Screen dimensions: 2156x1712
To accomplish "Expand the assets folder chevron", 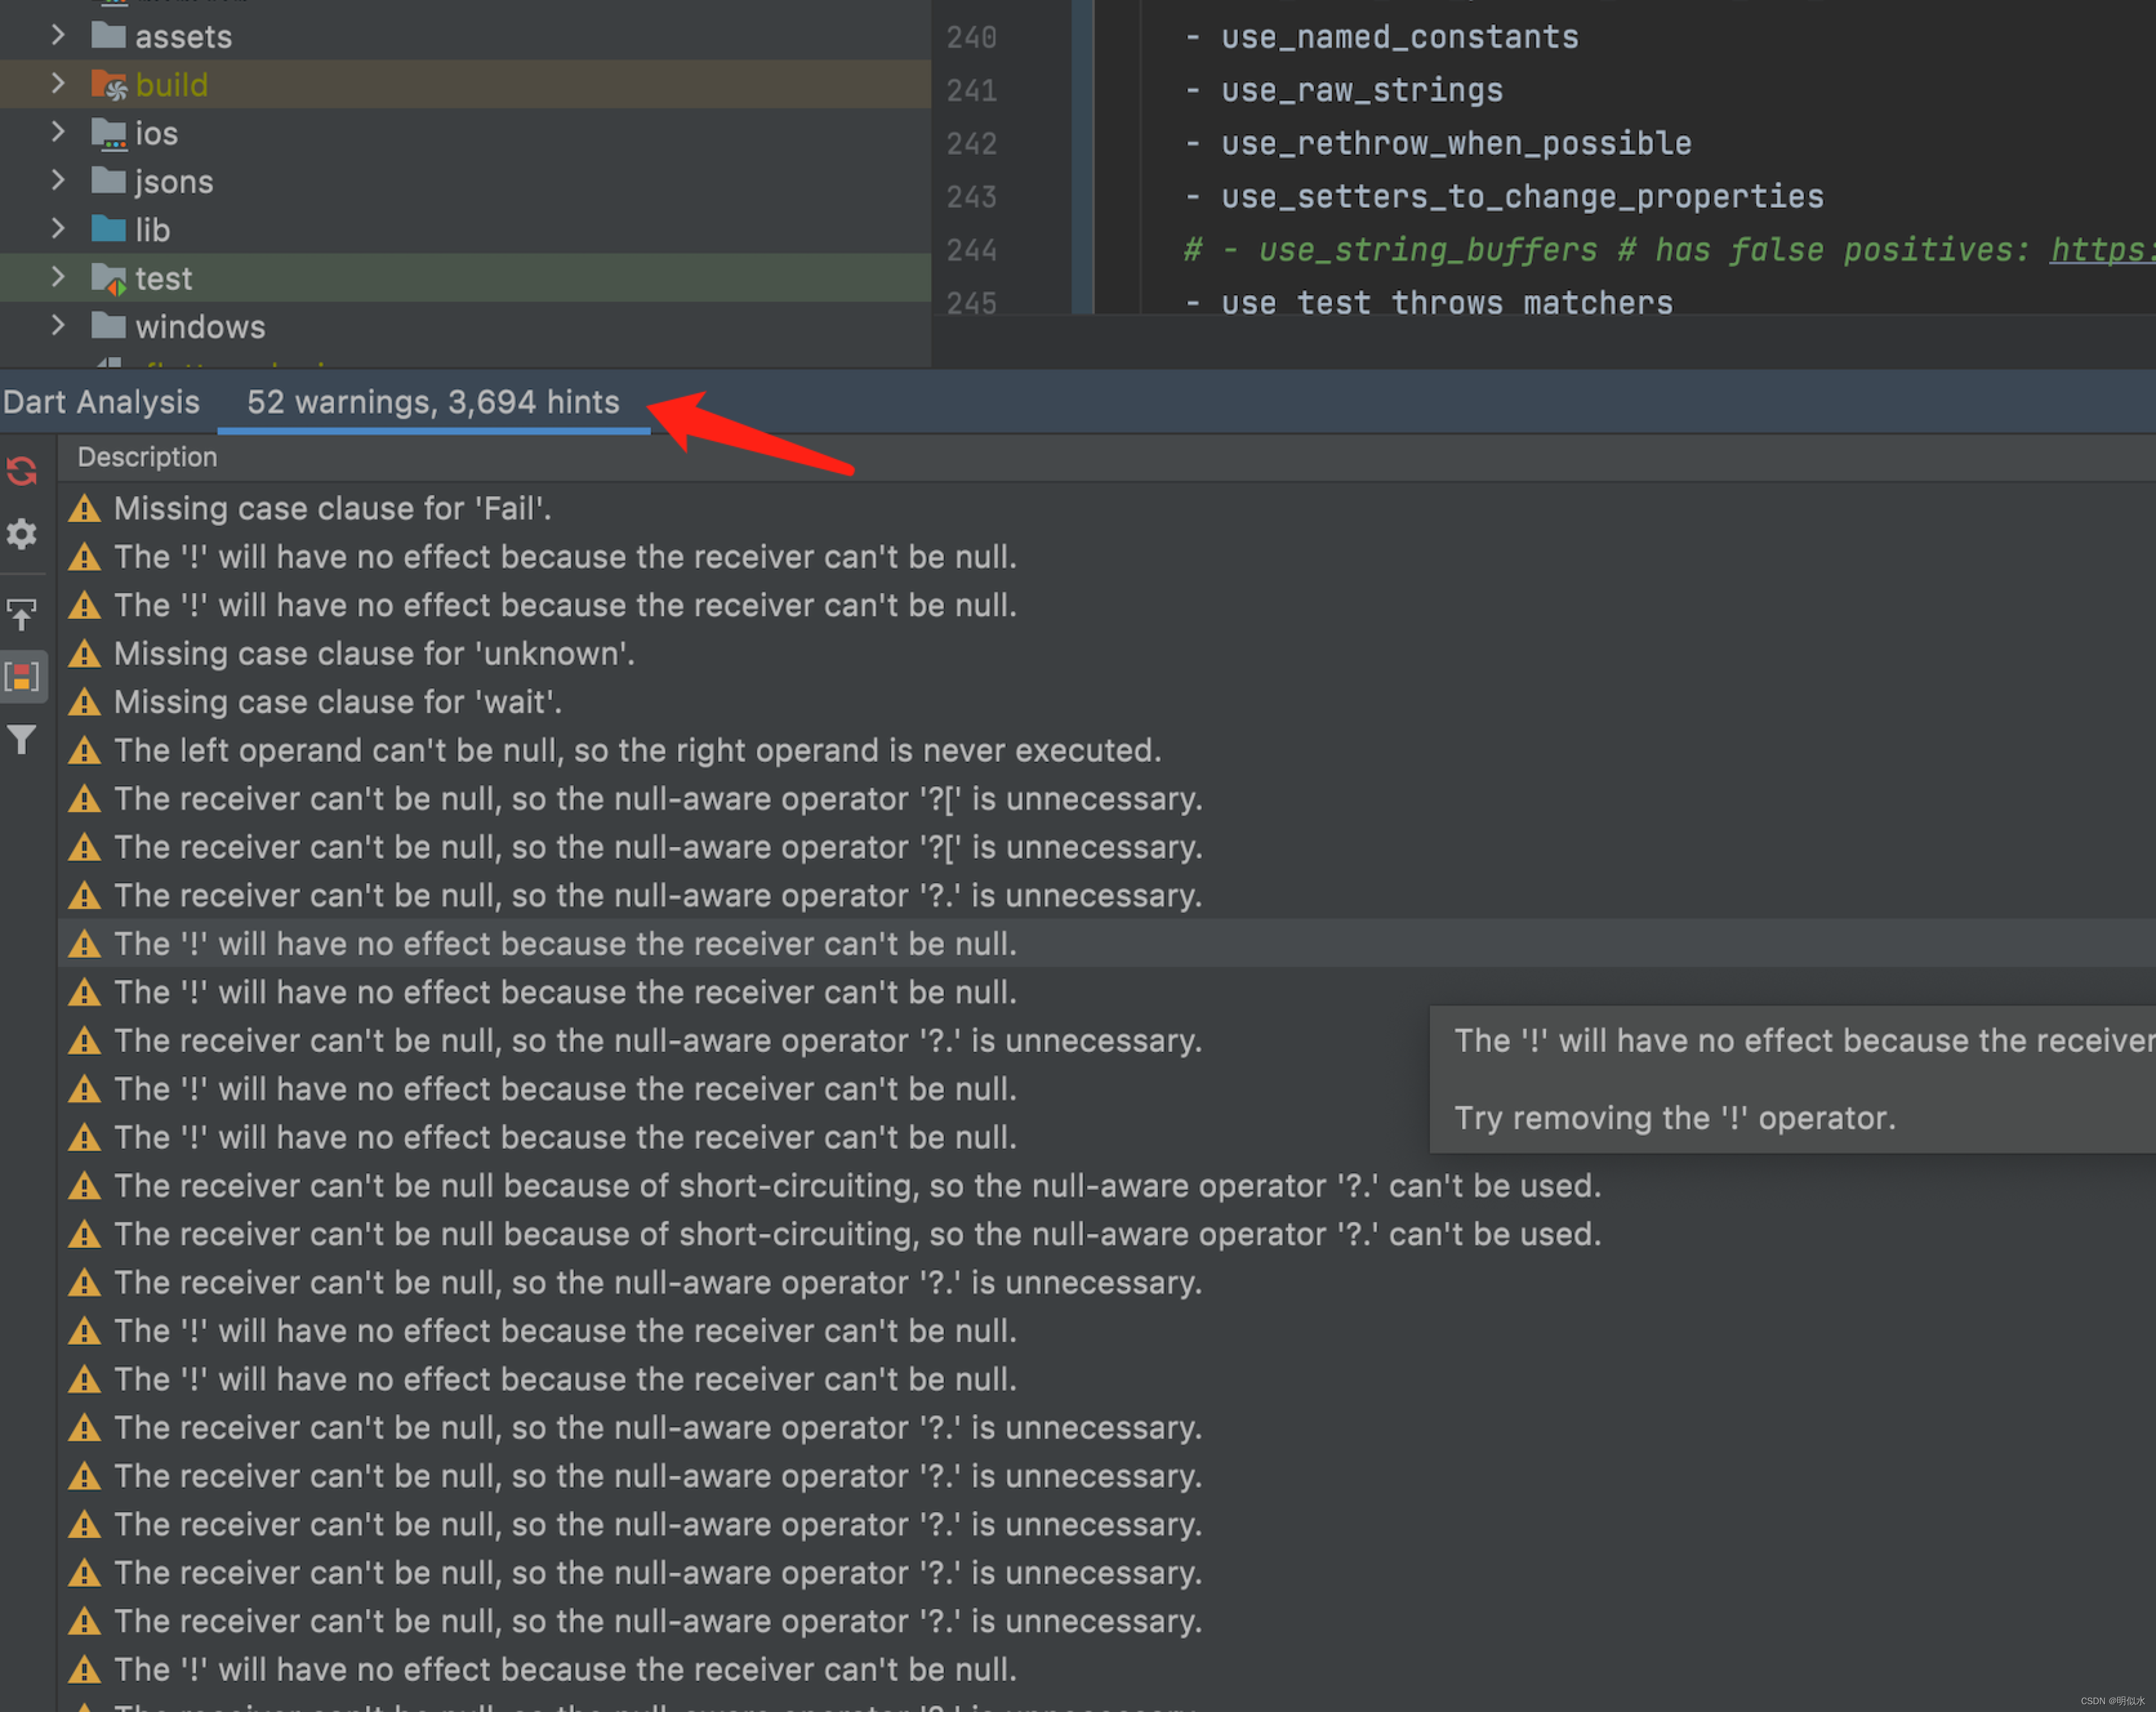I will point(58,36).
